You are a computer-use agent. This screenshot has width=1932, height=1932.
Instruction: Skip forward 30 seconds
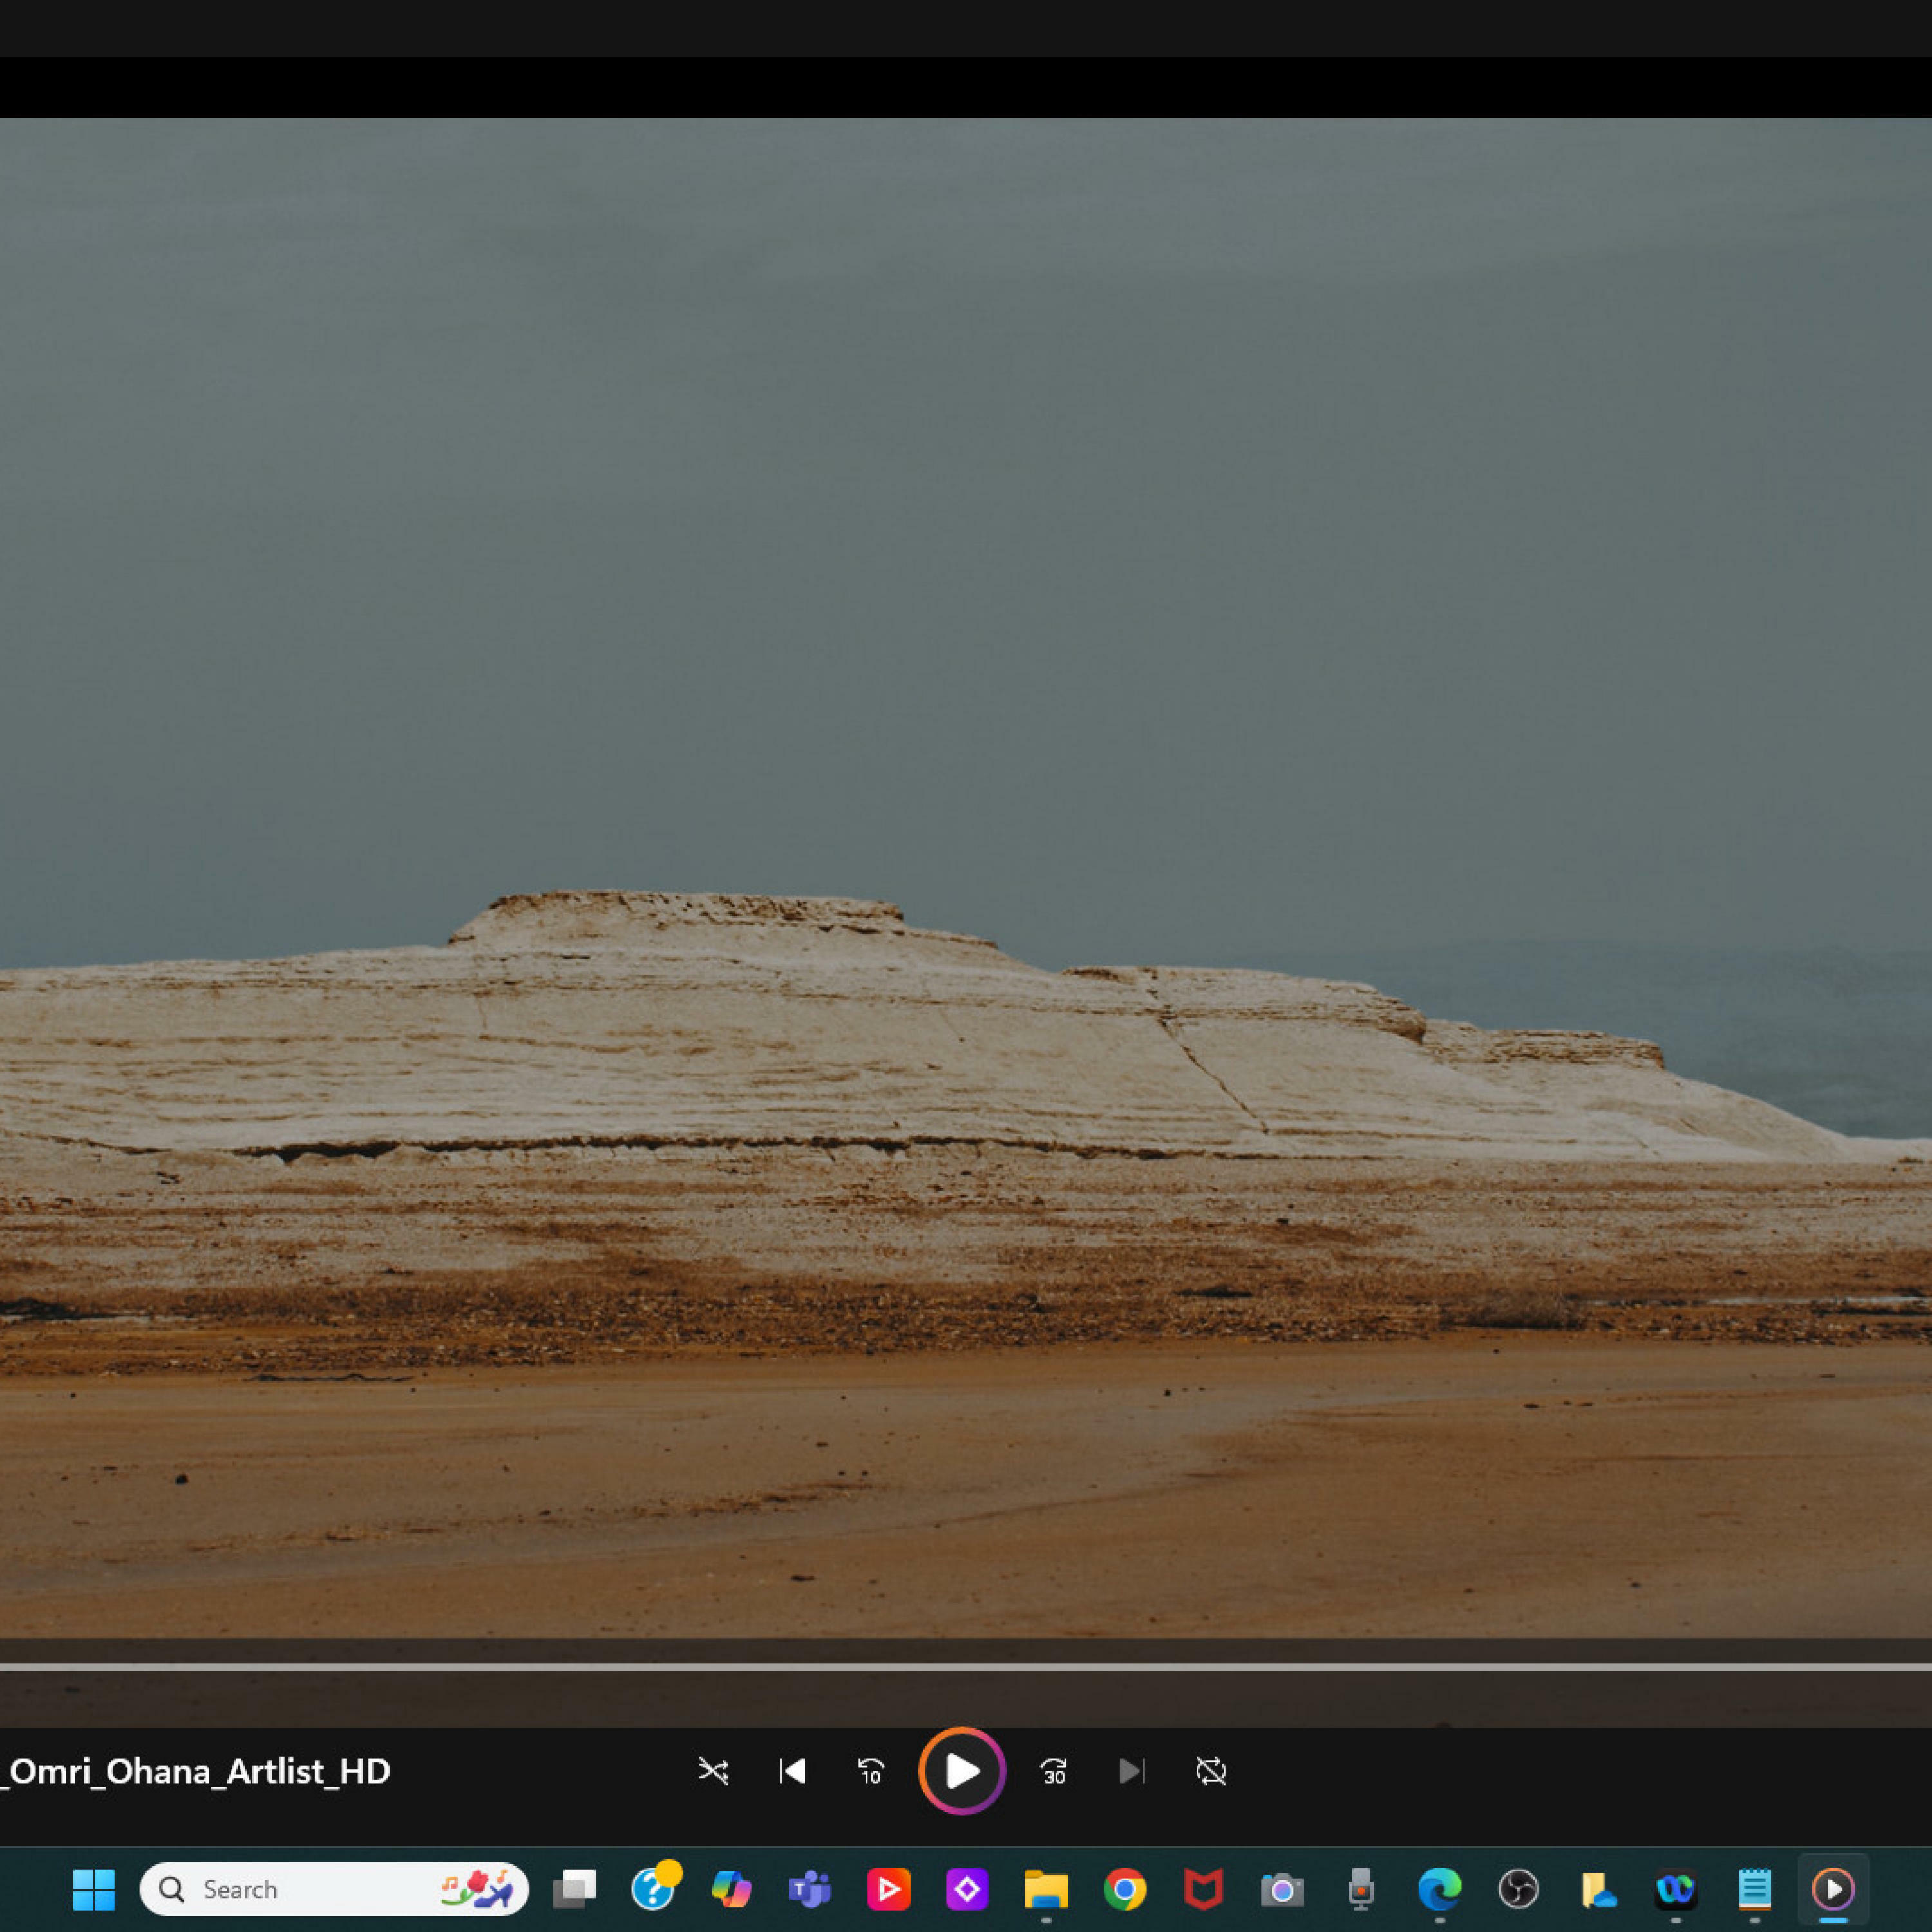(x=1053, y=1771)
